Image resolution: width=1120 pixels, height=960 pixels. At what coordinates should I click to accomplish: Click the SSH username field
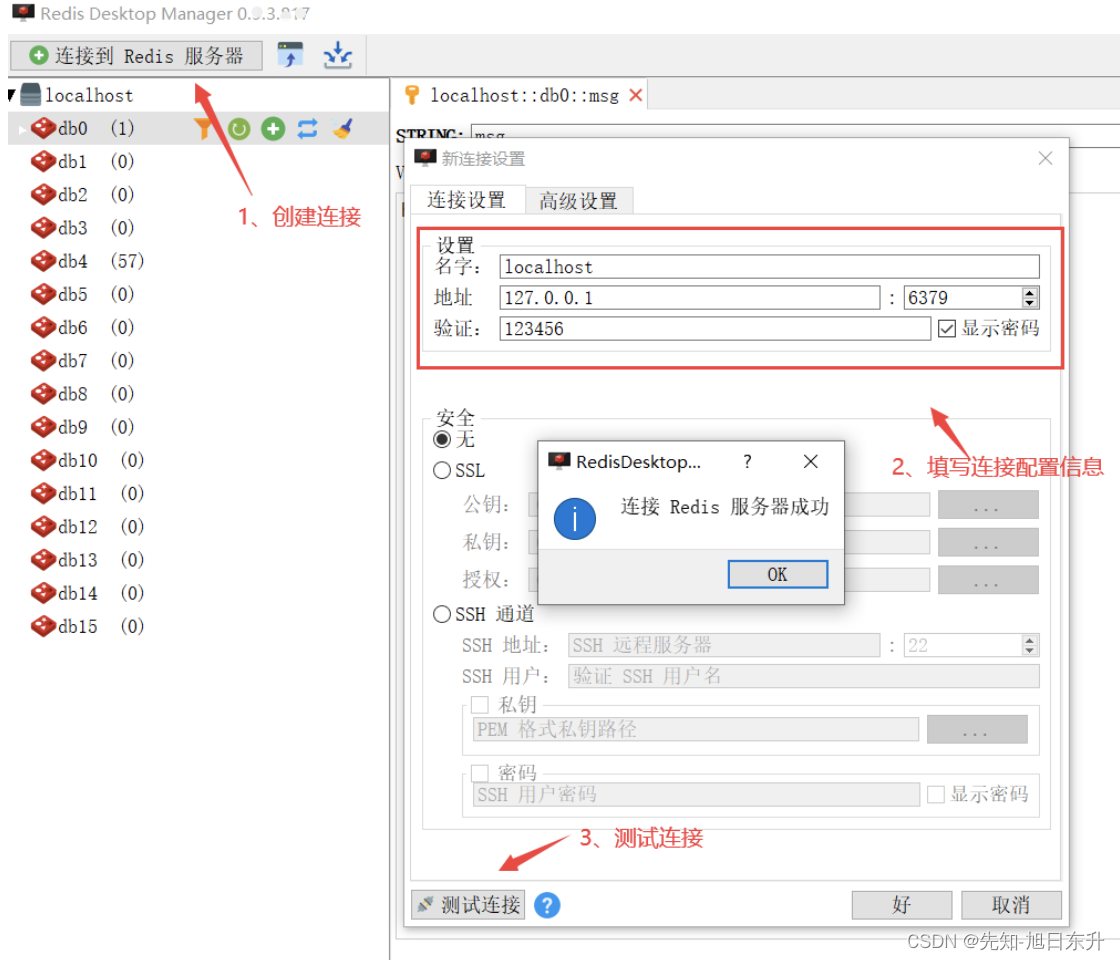click(x=804, y=676)
